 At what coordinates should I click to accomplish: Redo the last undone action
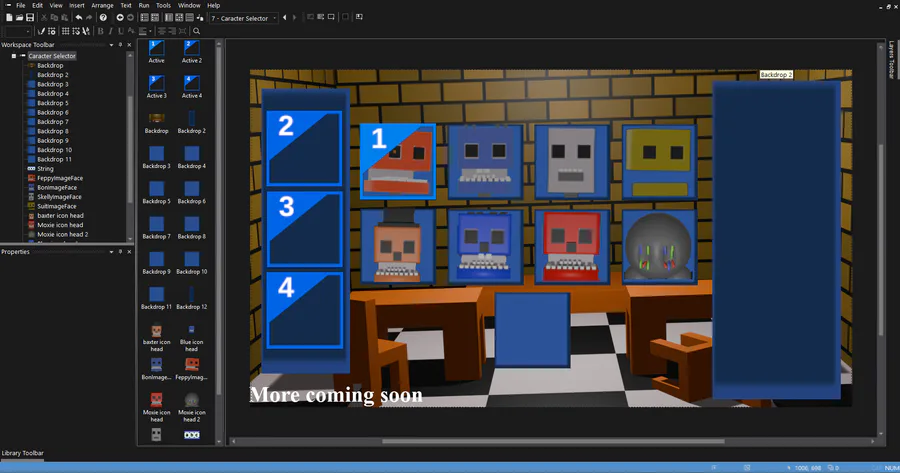coord(89,18)
